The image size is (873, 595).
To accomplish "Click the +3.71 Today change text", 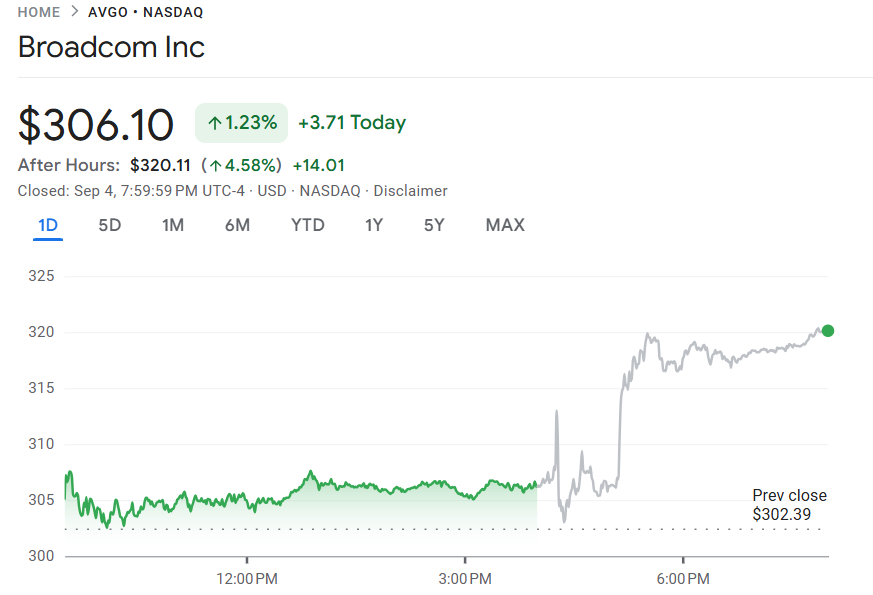I will 352,123.
